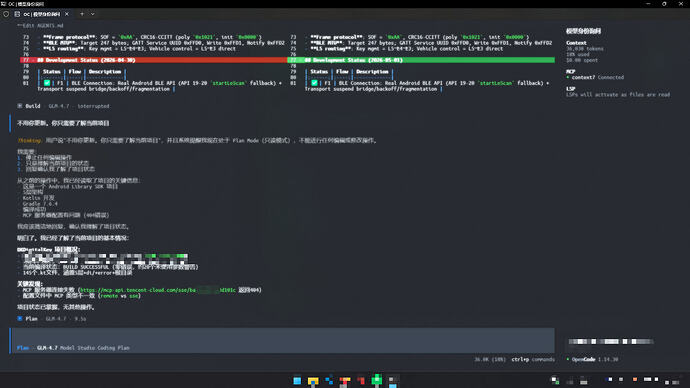Open File Explorer from the taskbar

(x=313, y=381)
